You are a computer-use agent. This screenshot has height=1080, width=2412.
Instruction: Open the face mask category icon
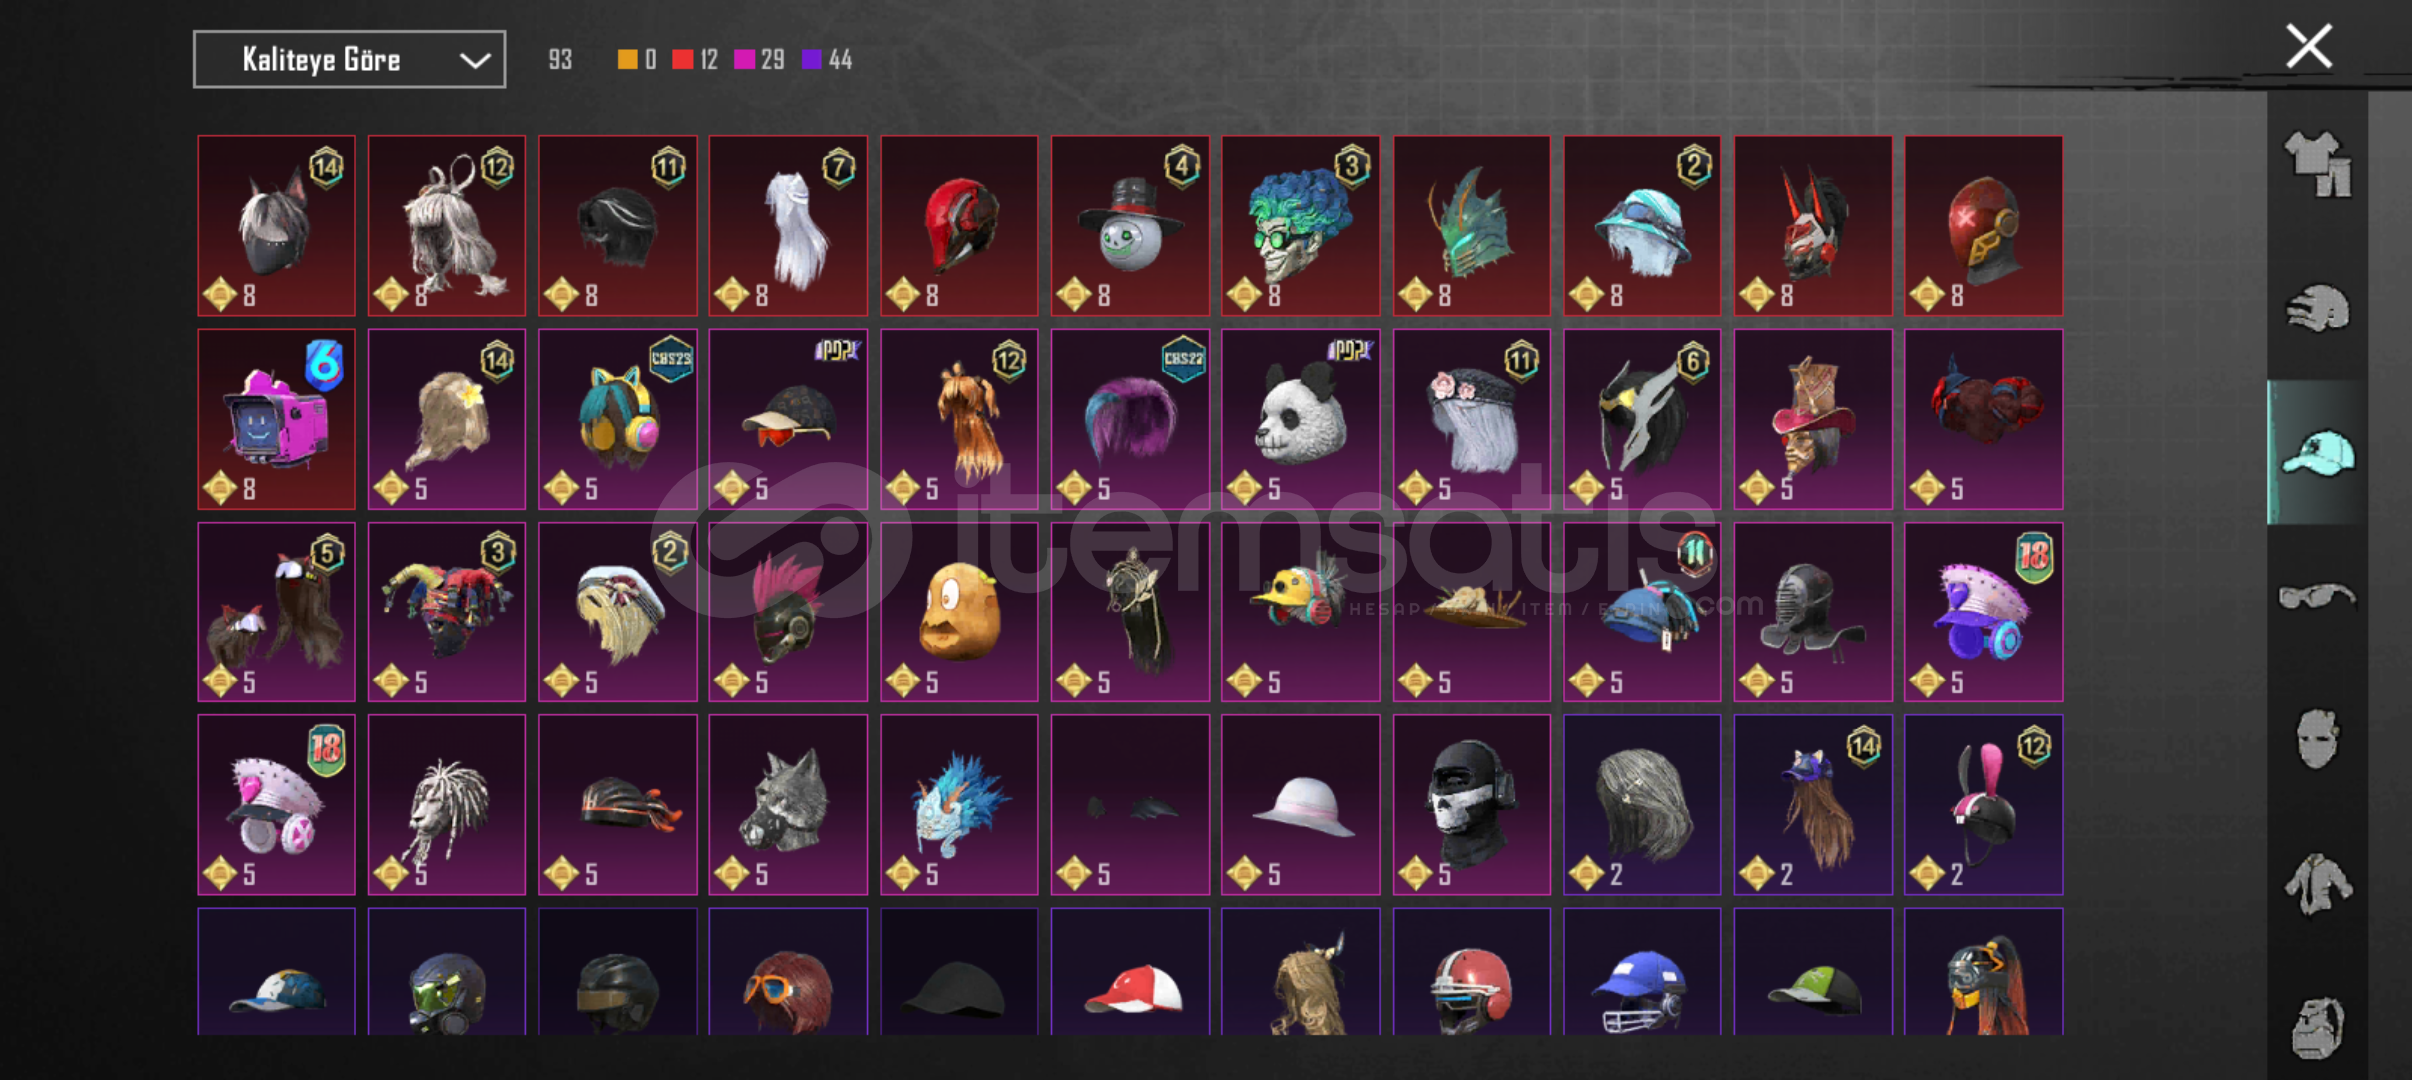[x=2317, y=739]
